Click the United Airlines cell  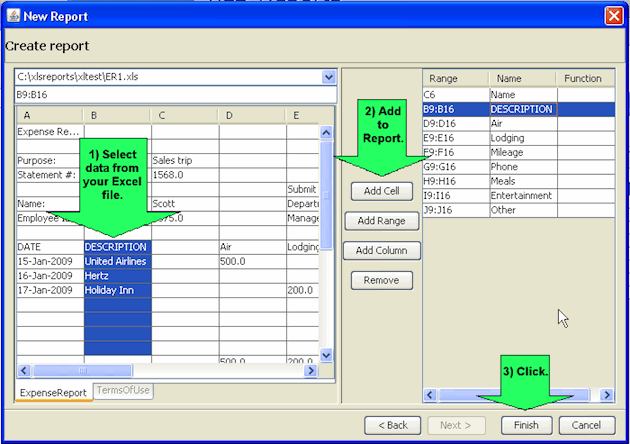click(117, 262)
